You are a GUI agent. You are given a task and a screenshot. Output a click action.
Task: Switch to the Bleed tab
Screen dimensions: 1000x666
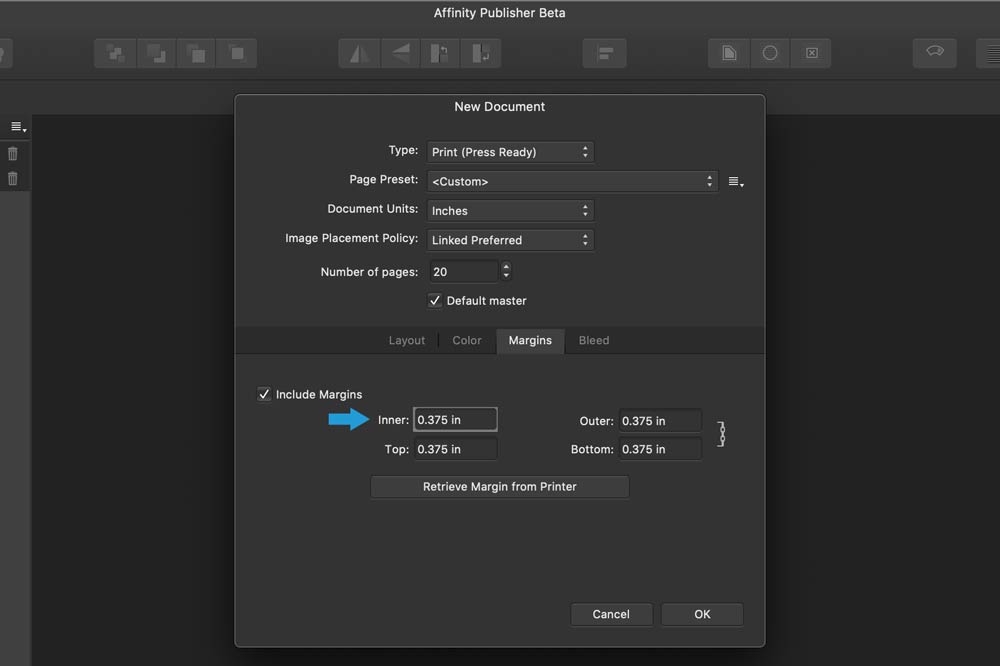(594, 341)
